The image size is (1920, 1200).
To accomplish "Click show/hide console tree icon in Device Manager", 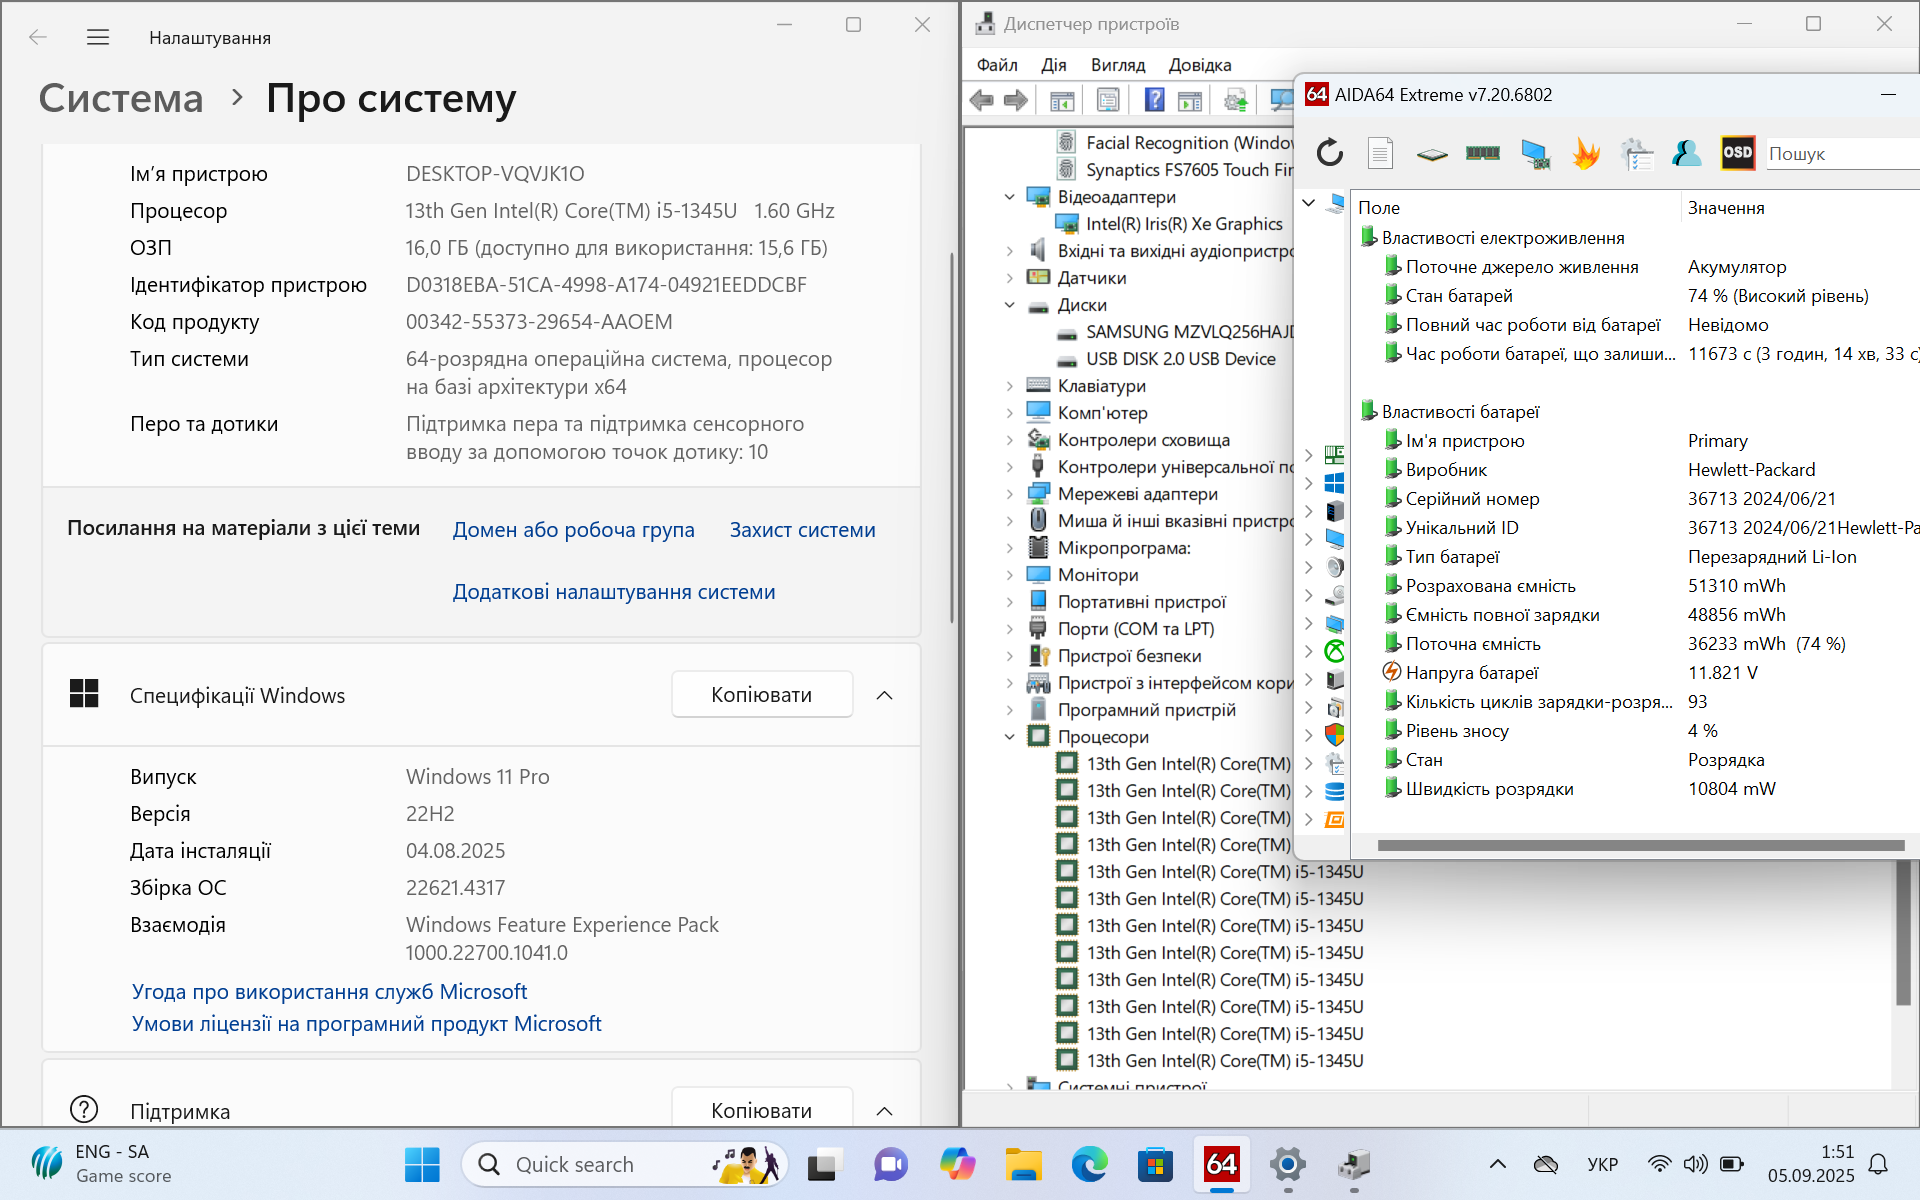I will pyautogui.click(x=1062, y=100).
